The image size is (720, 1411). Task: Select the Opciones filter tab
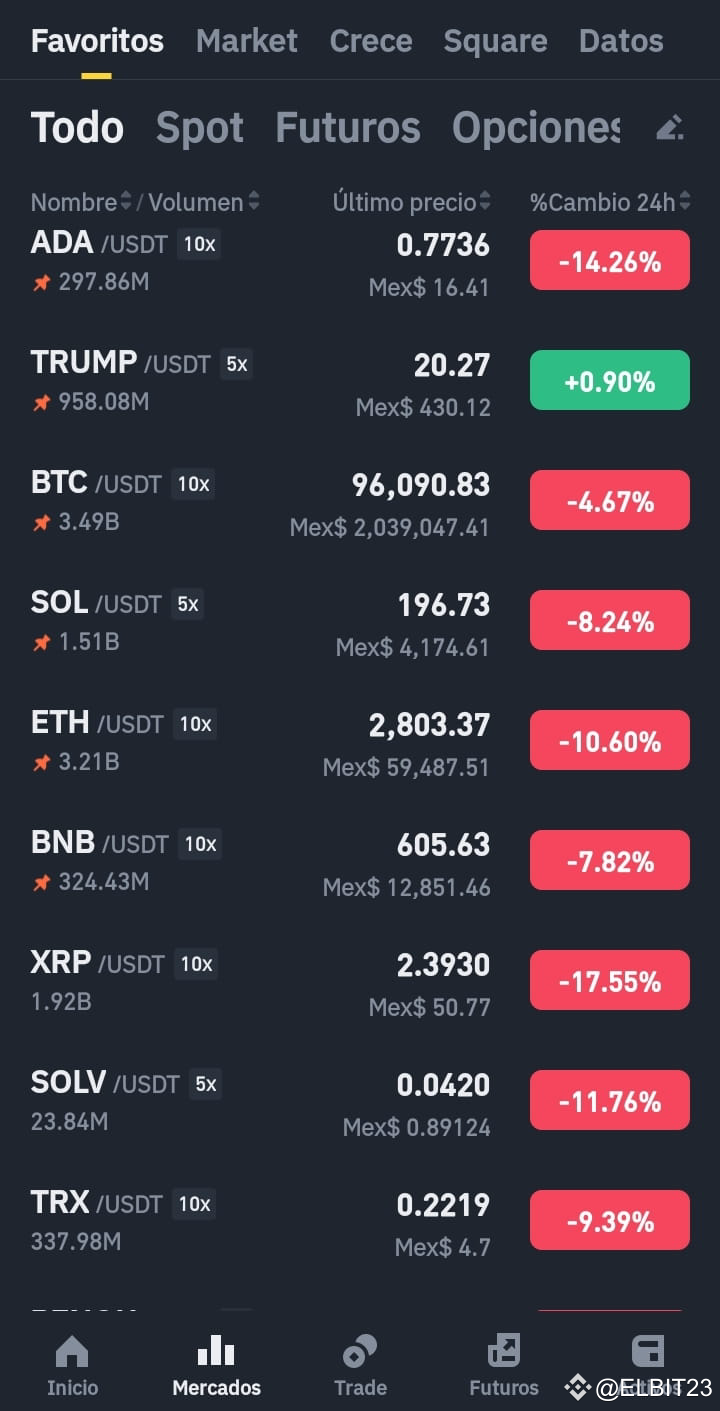tap(536, 128)
